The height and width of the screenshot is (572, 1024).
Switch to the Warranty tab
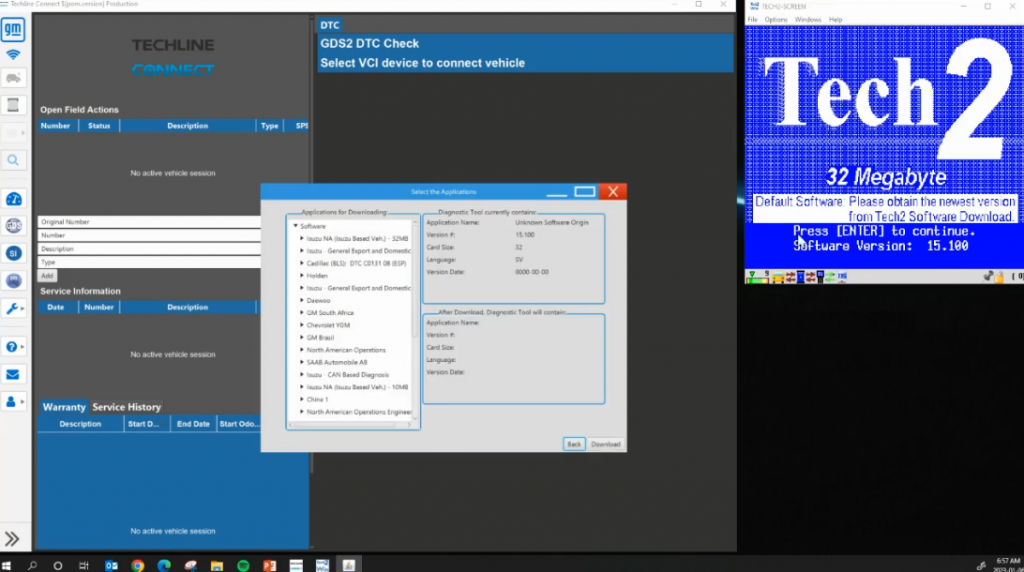(x=64, y=407)
